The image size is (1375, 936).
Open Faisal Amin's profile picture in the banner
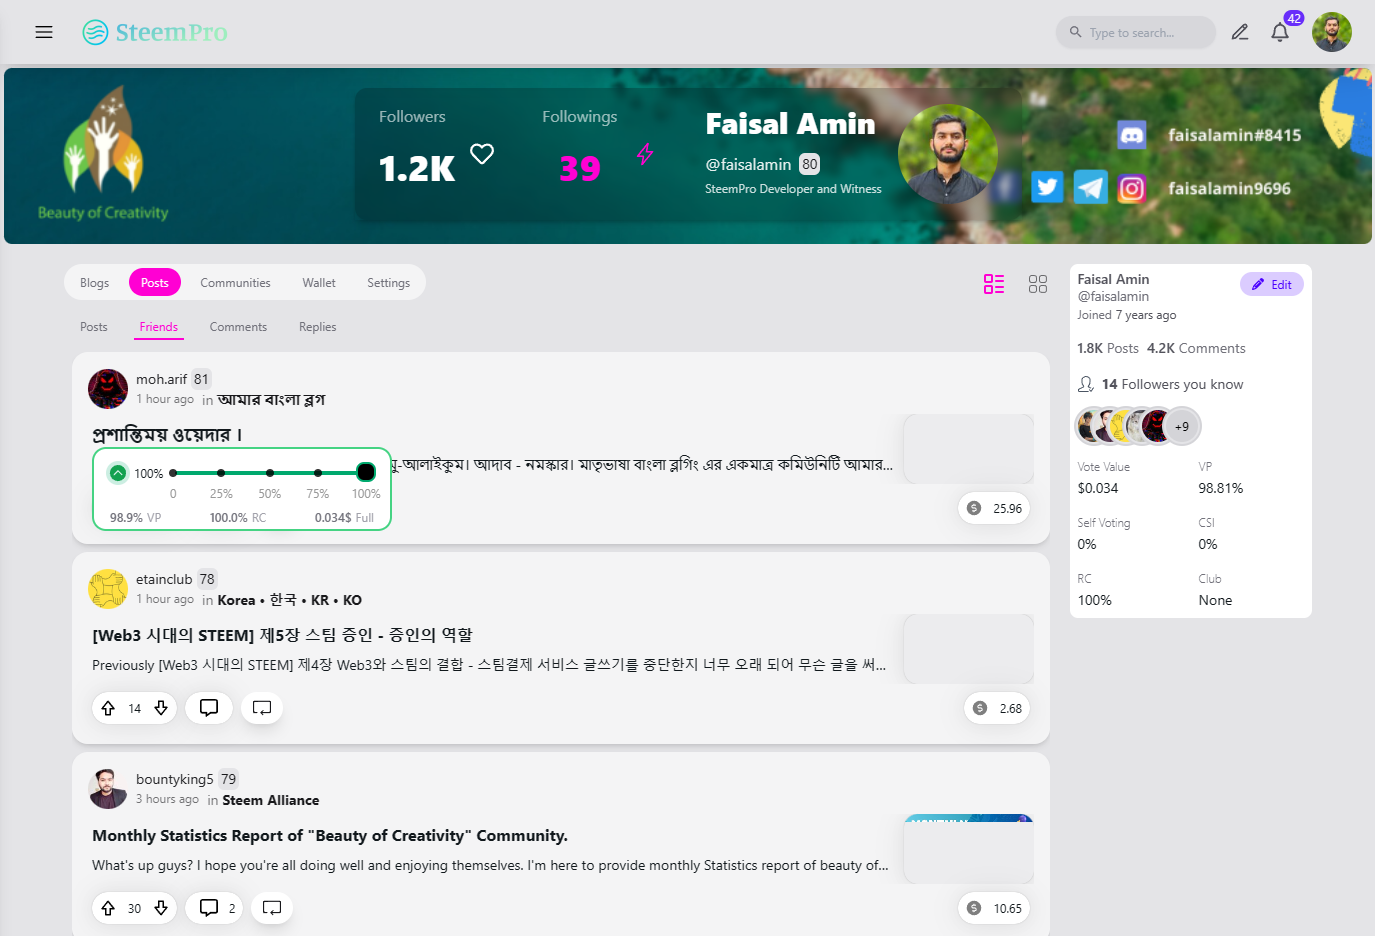click(948, 154)
